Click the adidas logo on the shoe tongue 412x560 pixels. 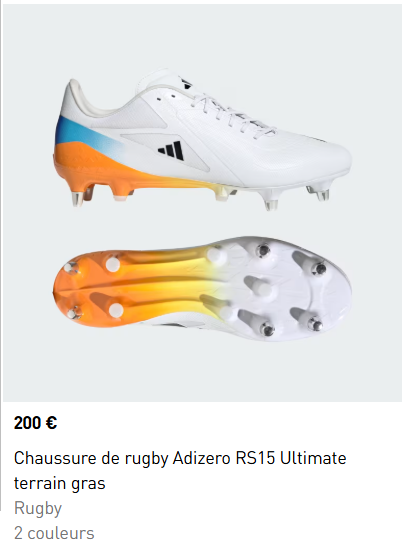tap(186, 83)
